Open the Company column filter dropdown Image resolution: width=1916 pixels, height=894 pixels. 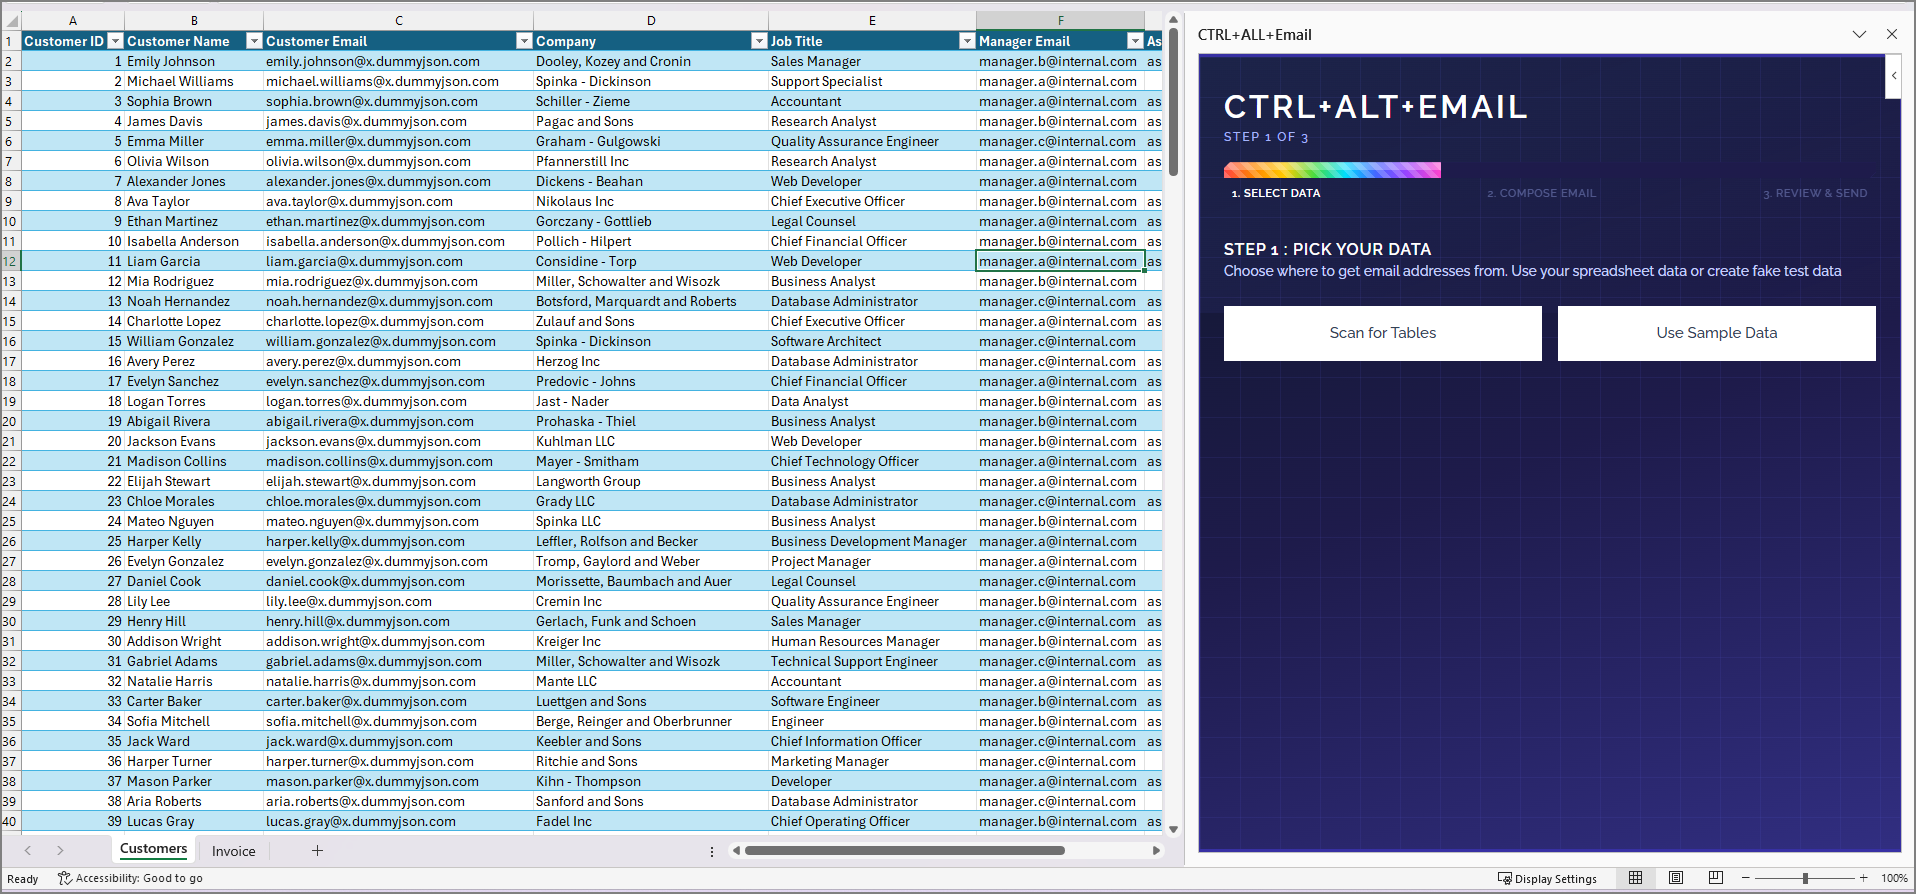click(759, 41)
